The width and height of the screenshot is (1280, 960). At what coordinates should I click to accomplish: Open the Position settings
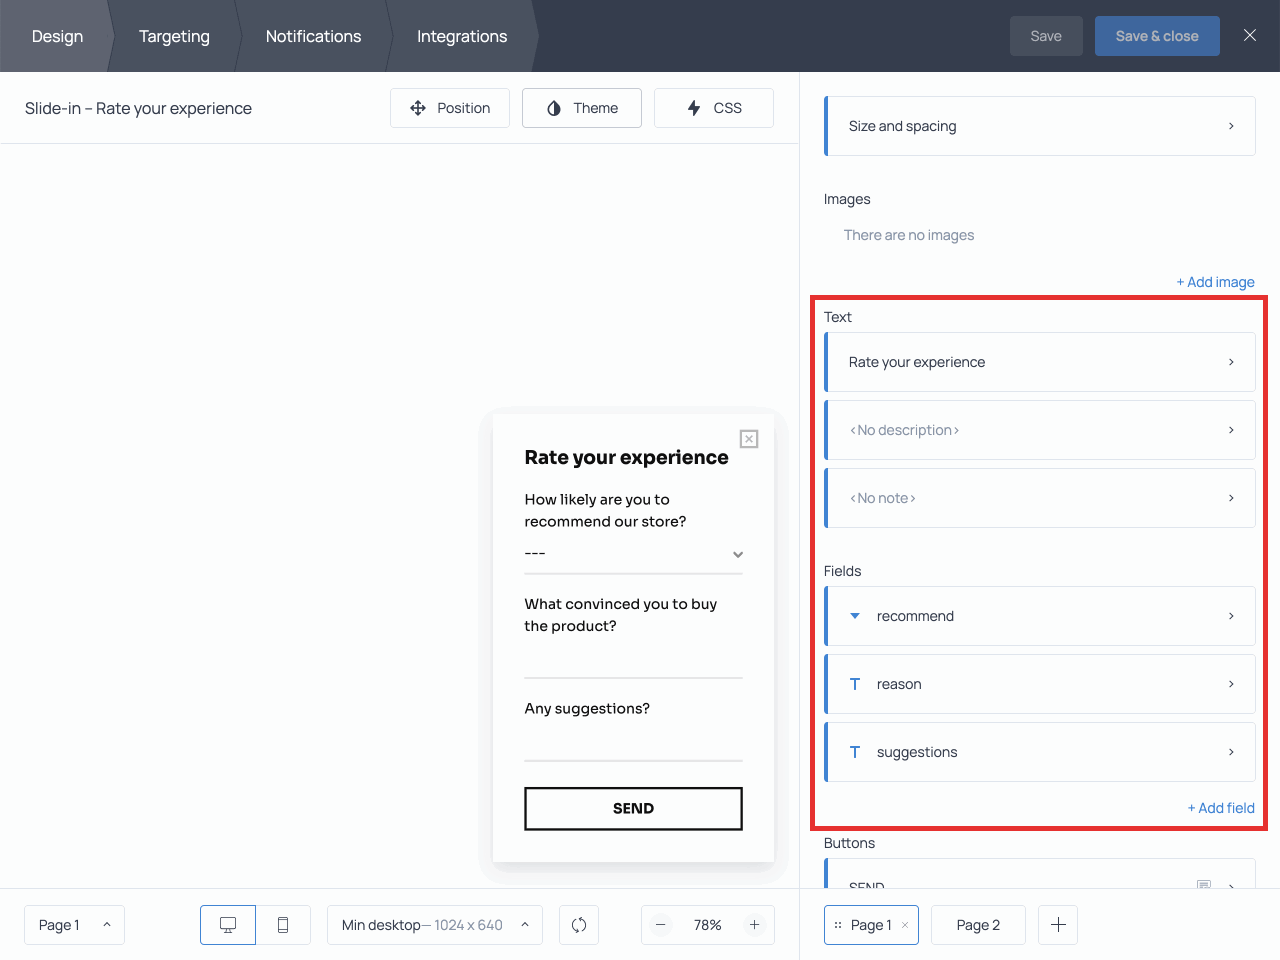pos(450,108)
